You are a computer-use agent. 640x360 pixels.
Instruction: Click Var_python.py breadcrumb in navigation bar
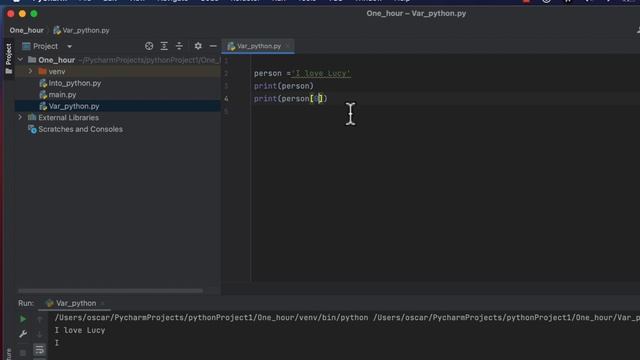pos(82,30)
